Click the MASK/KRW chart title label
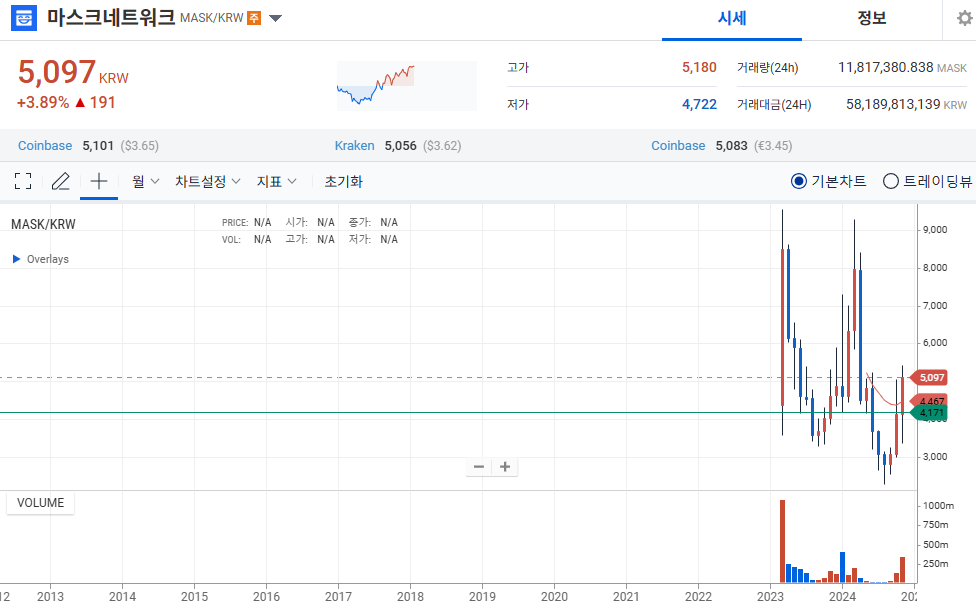 pos(43,224)
